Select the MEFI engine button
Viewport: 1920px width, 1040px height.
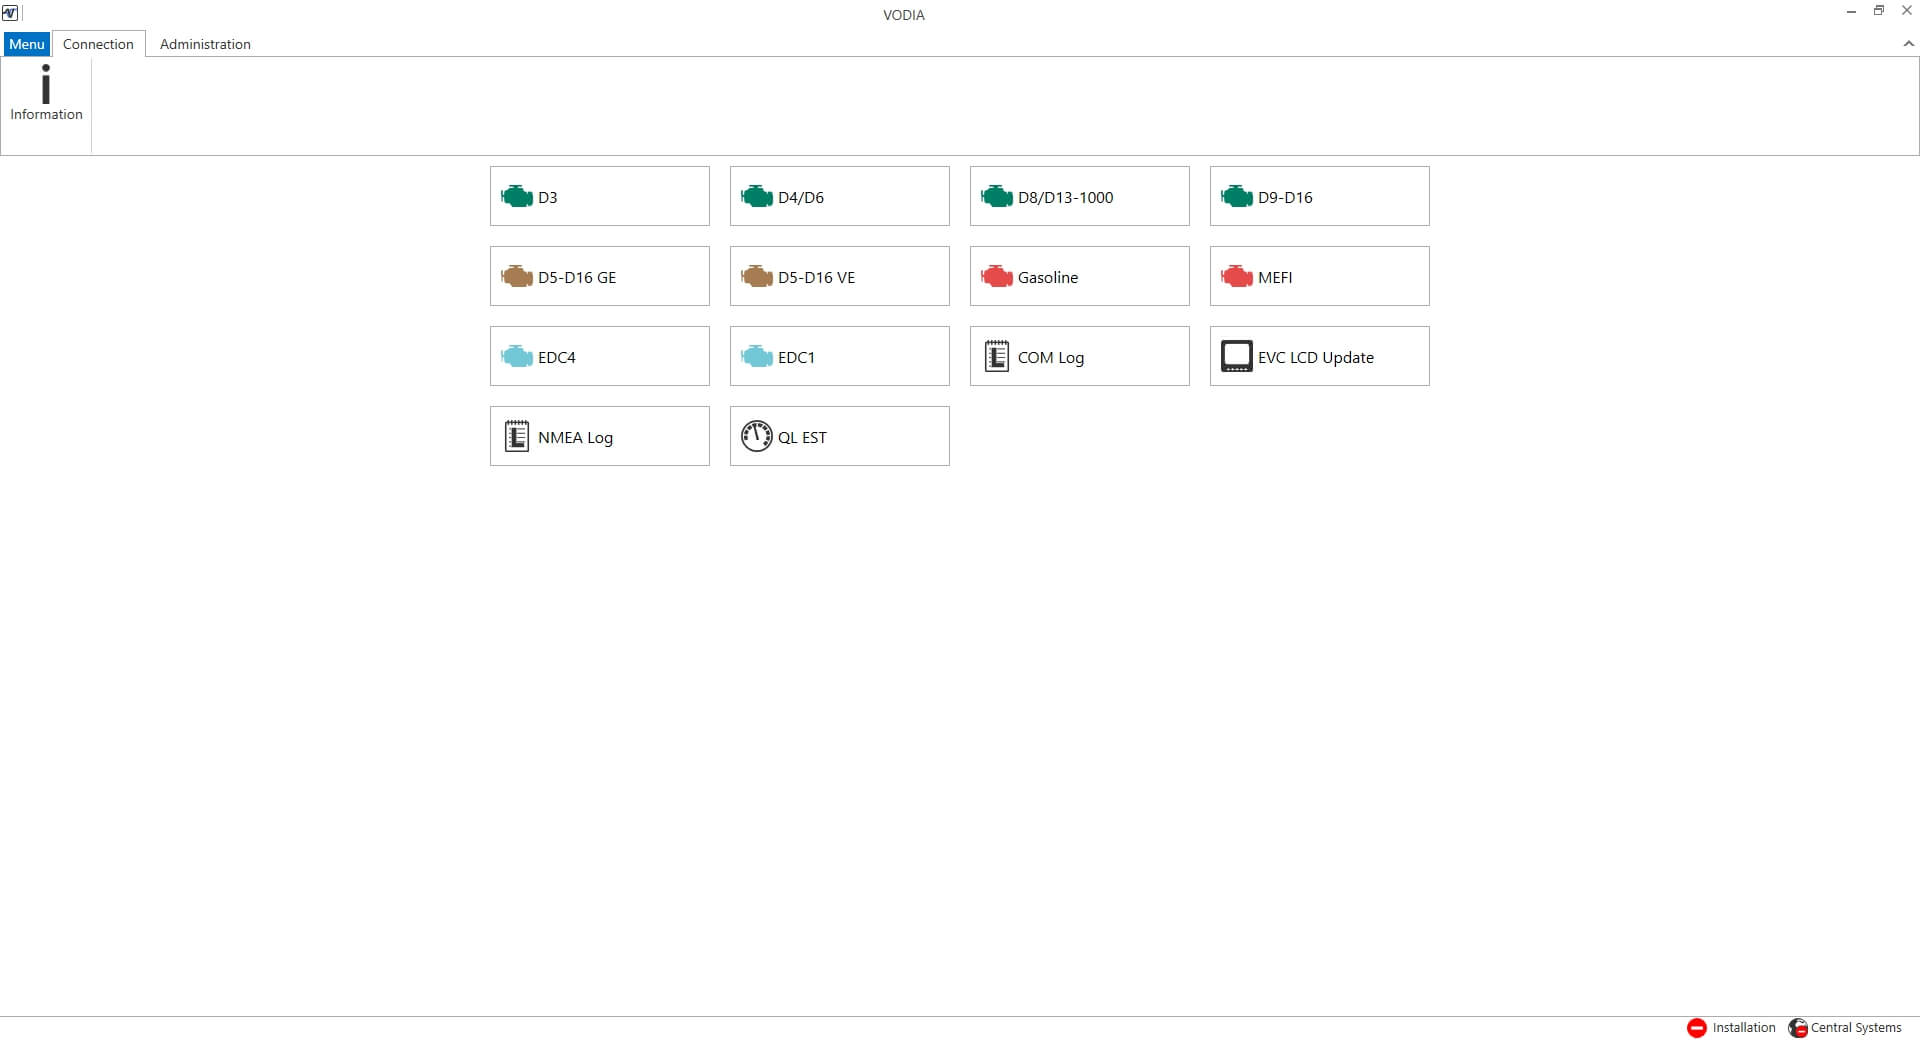[1319, 277]
